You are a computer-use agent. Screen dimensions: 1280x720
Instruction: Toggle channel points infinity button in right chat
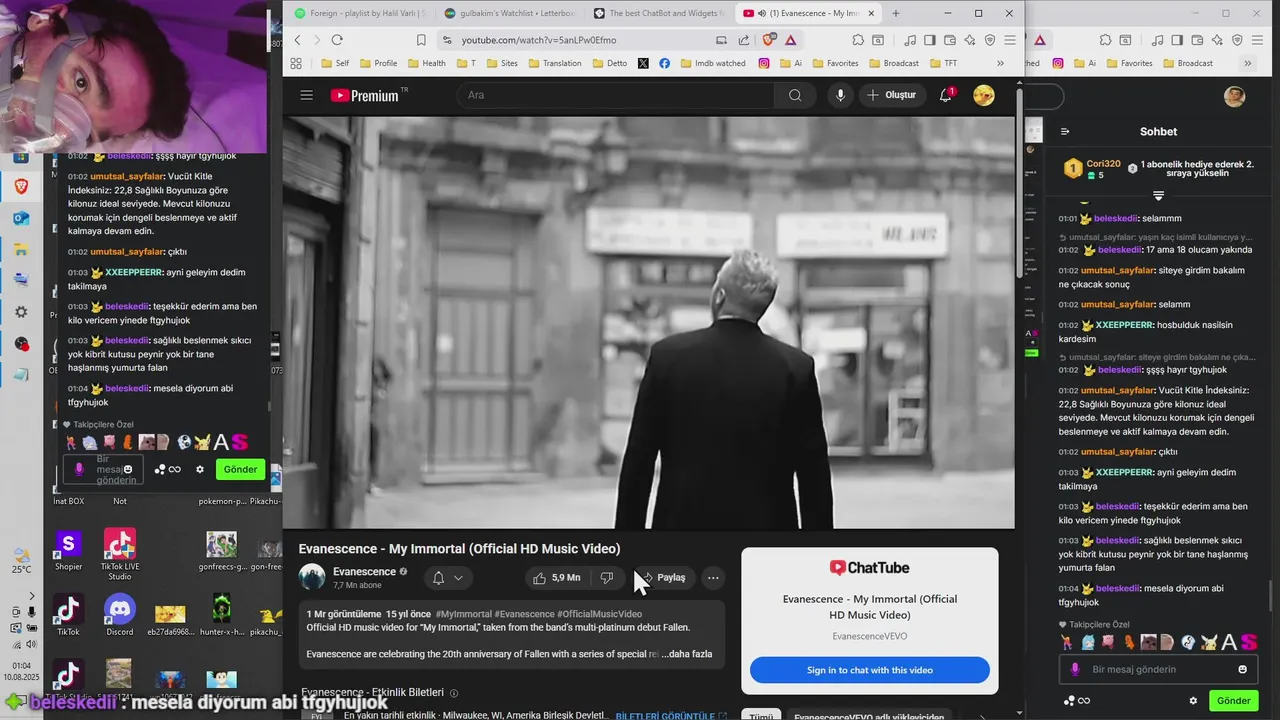point(1077,701)
